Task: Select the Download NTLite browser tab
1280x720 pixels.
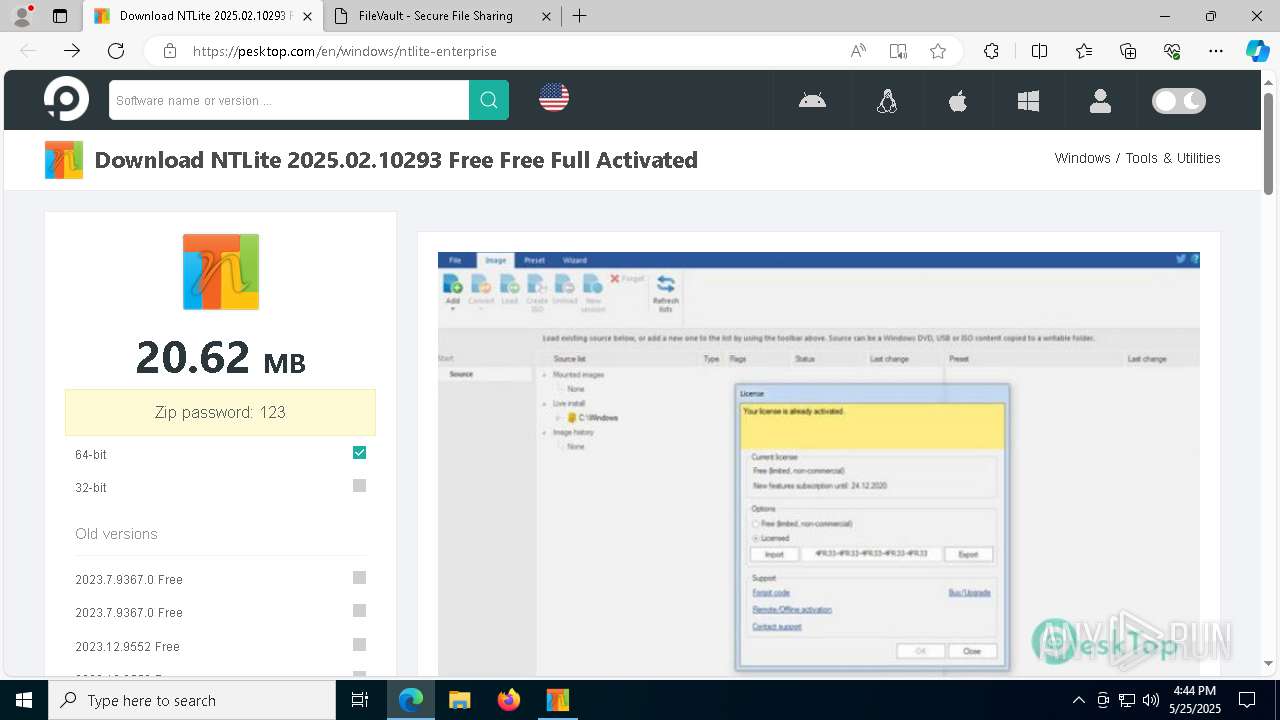Action: tap(205, 16)
